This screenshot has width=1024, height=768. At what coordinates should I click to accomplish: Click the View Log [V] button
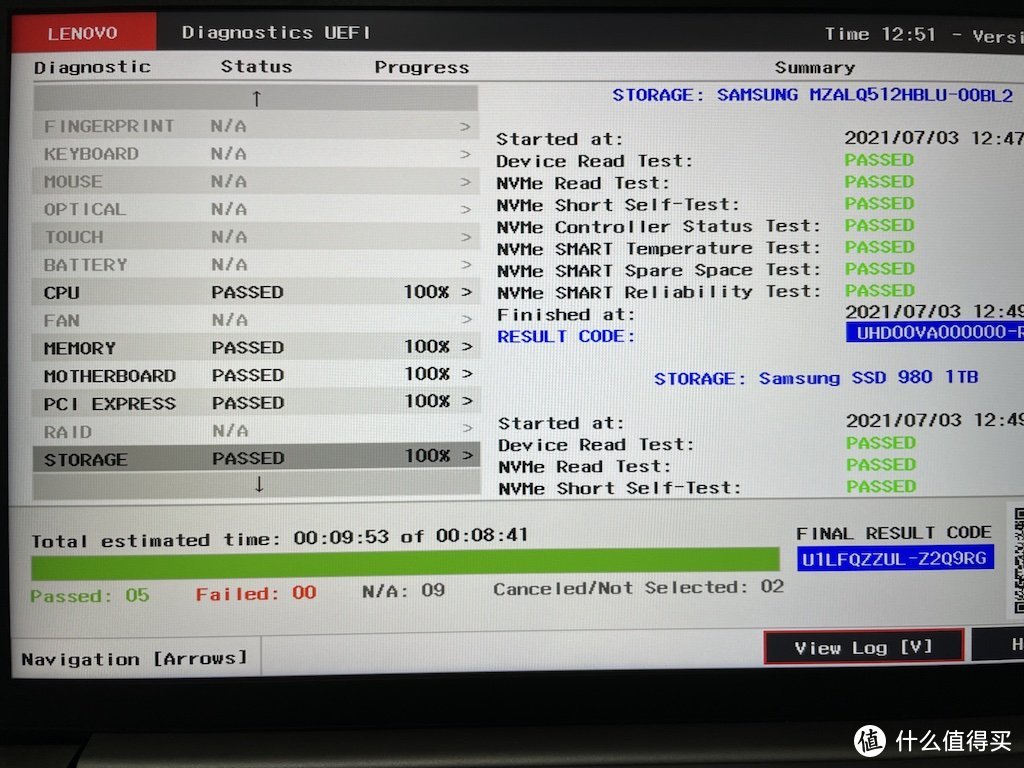[863, 647]
